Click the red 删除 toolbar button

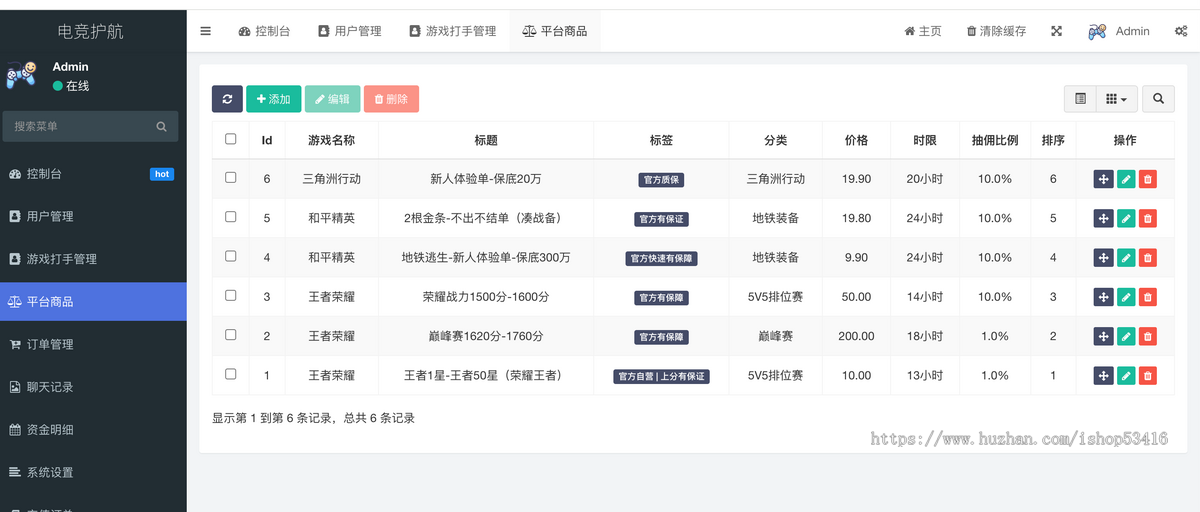tap(391, 99)
